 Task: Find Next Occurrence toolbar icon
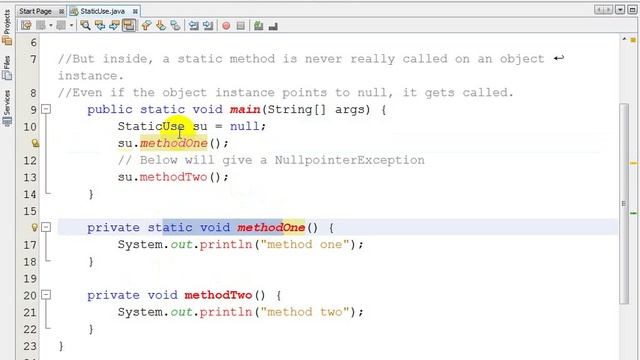(x=114, y=26)
